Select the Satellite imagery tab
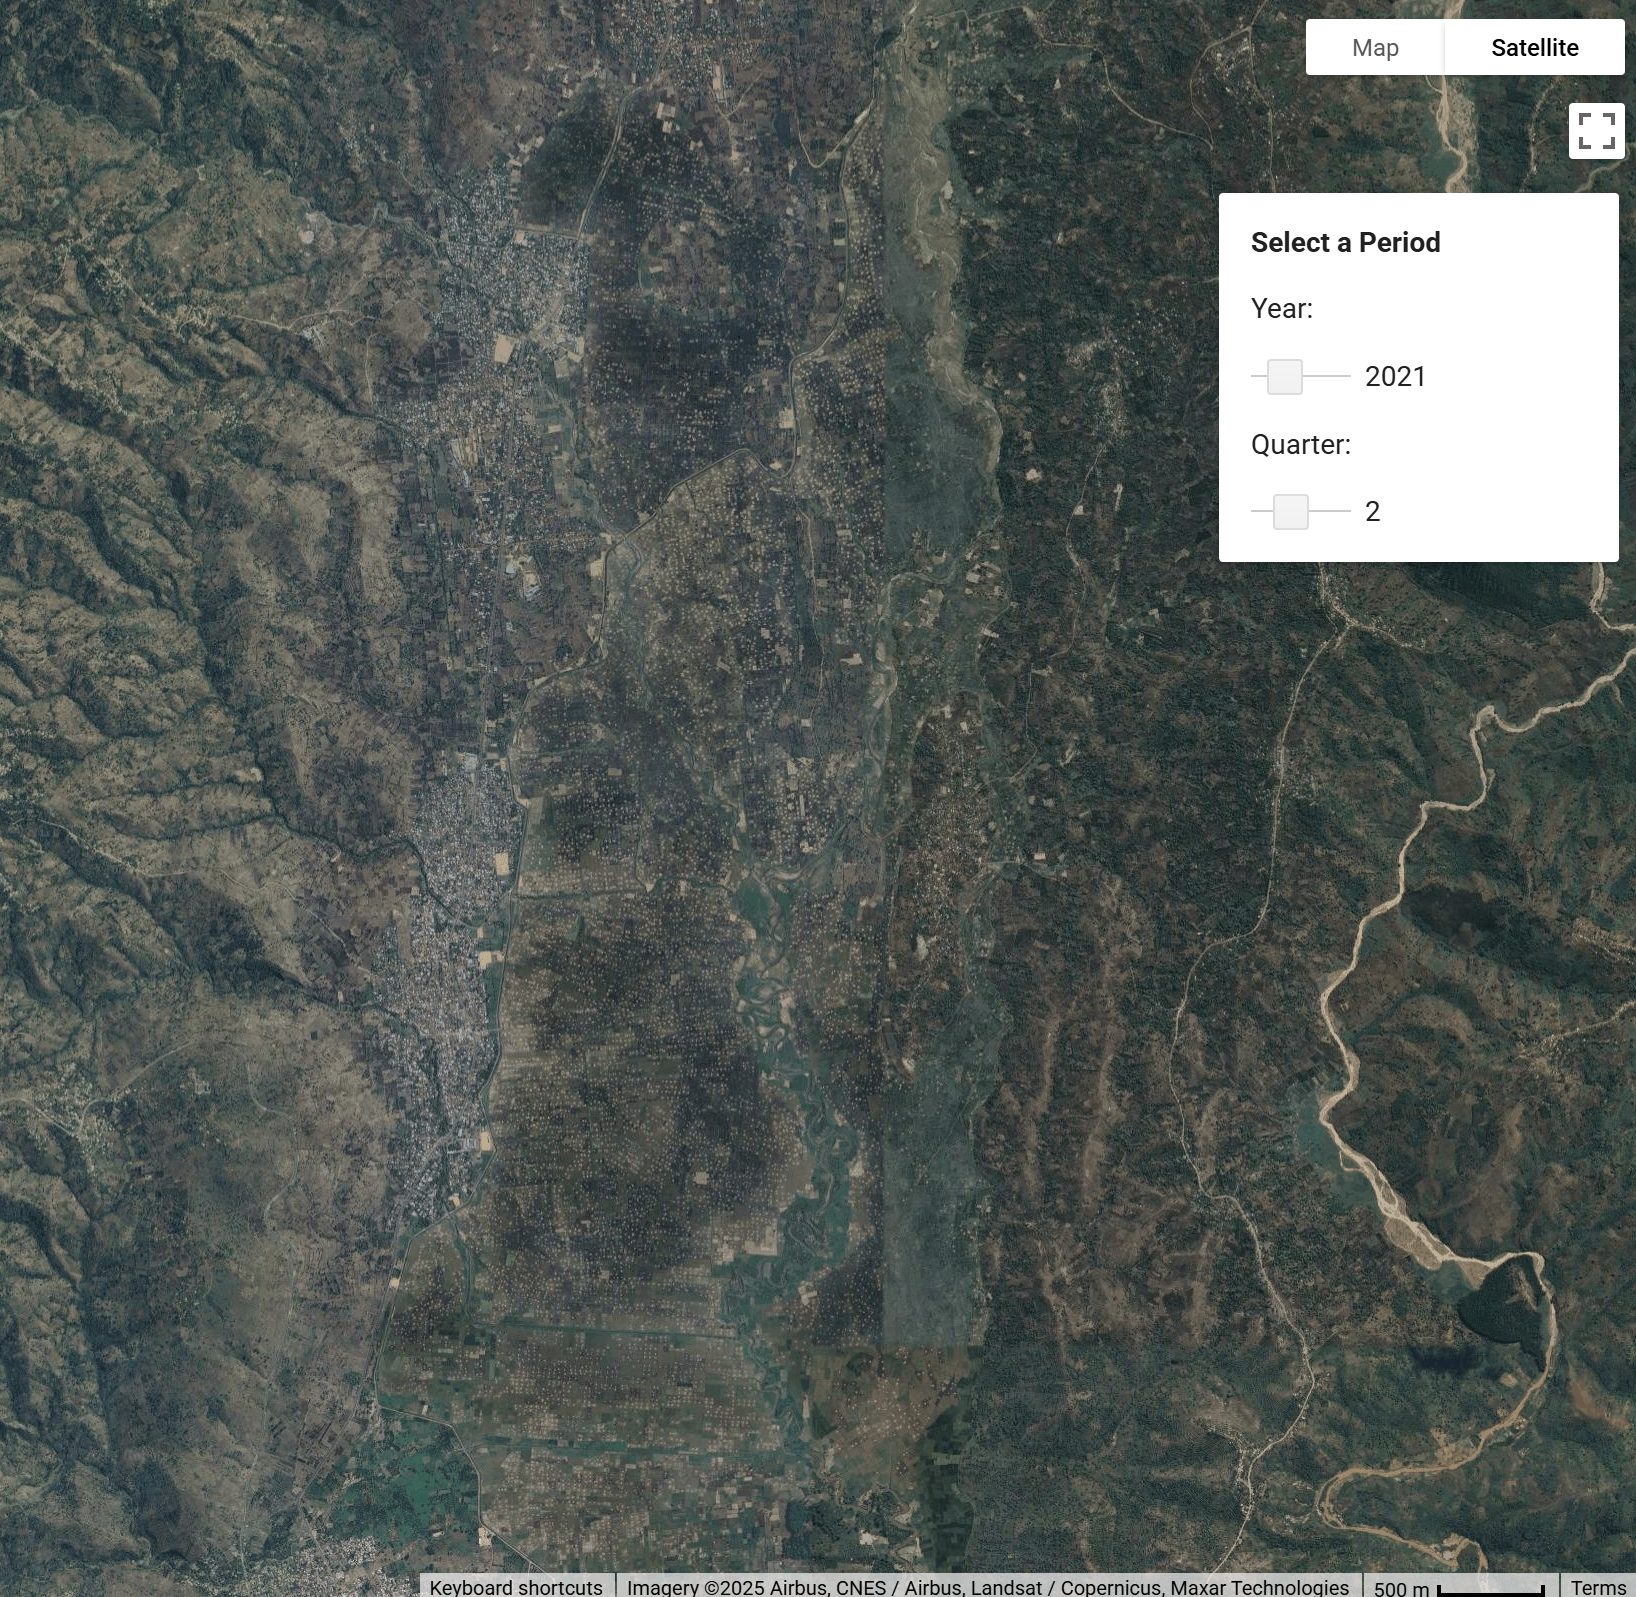The image size is (1636, 1597). point(1534,48)
